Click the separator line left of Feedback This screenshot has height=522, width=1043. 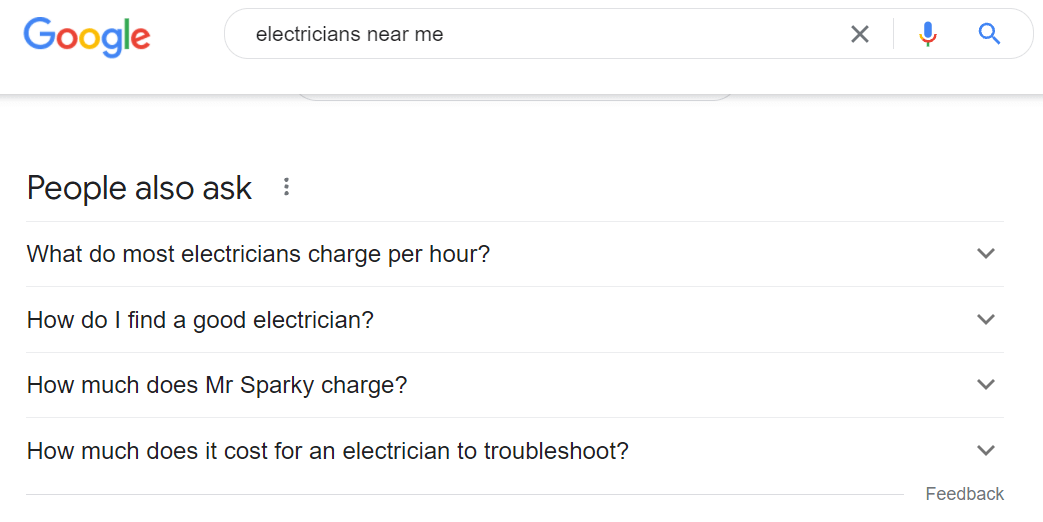coord(465,494)
